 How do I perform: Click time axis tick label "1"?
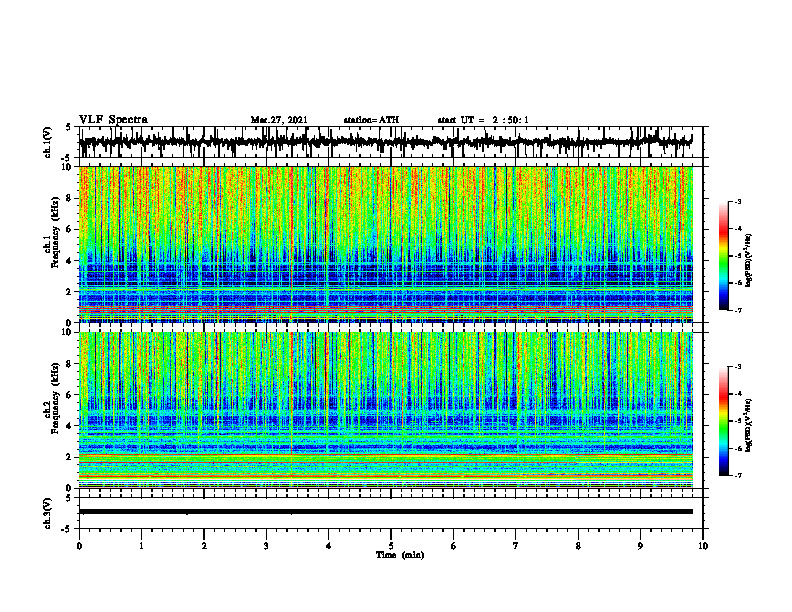click(141, 546)
